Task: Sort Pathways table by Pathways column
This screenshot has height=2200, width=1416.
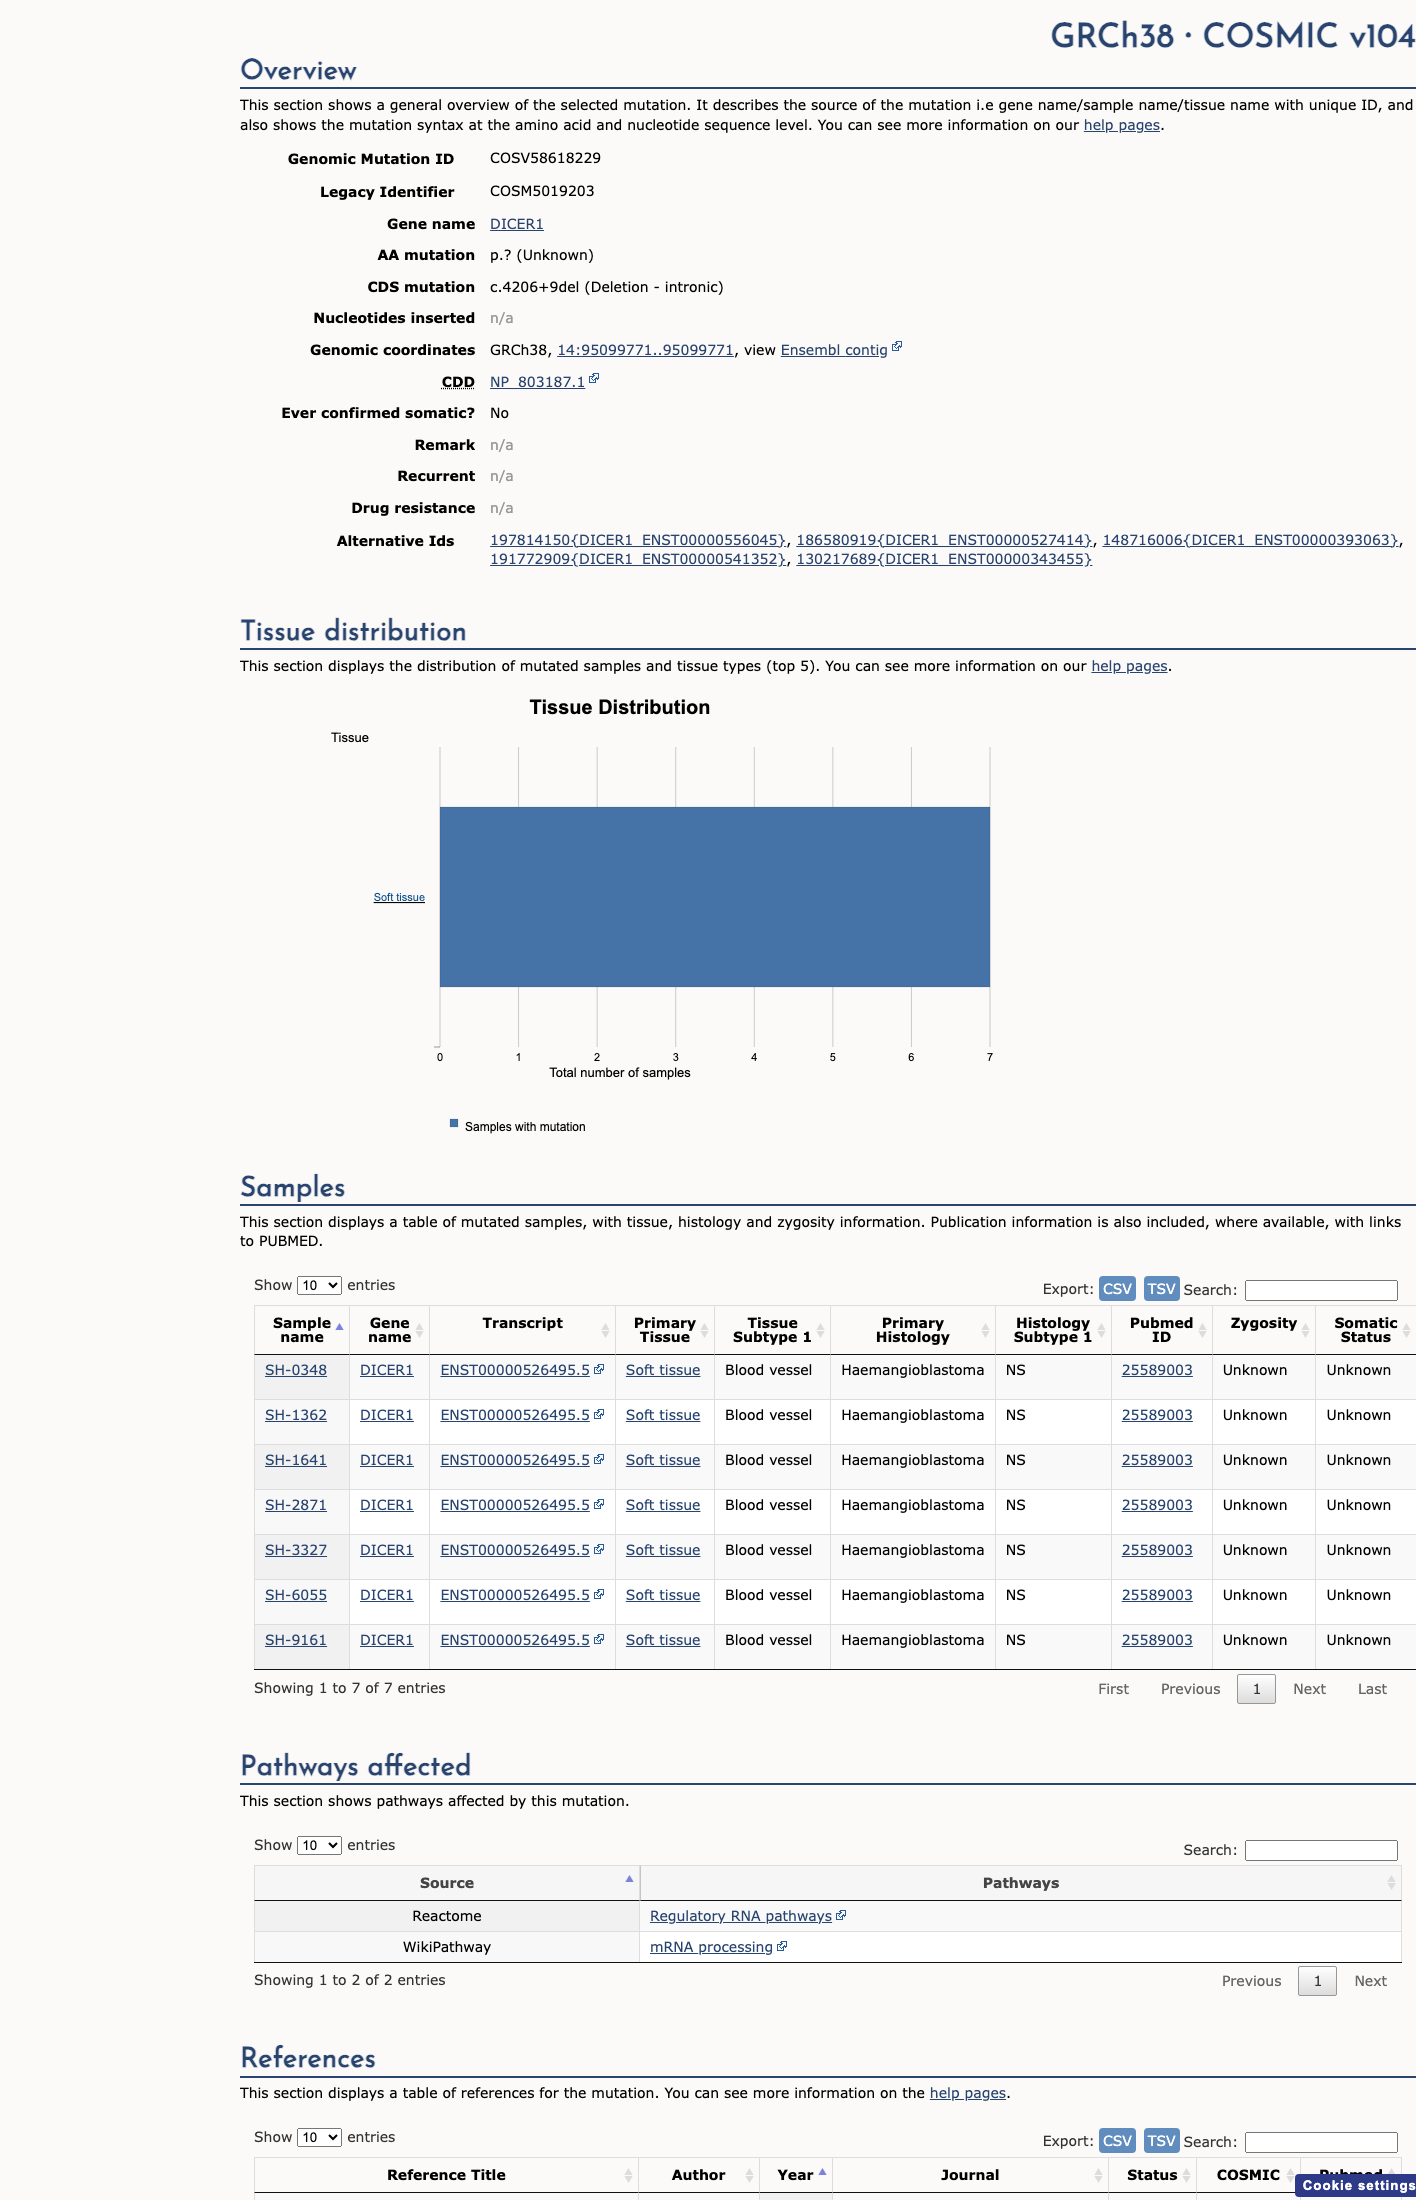Action: [1020, 1883]
